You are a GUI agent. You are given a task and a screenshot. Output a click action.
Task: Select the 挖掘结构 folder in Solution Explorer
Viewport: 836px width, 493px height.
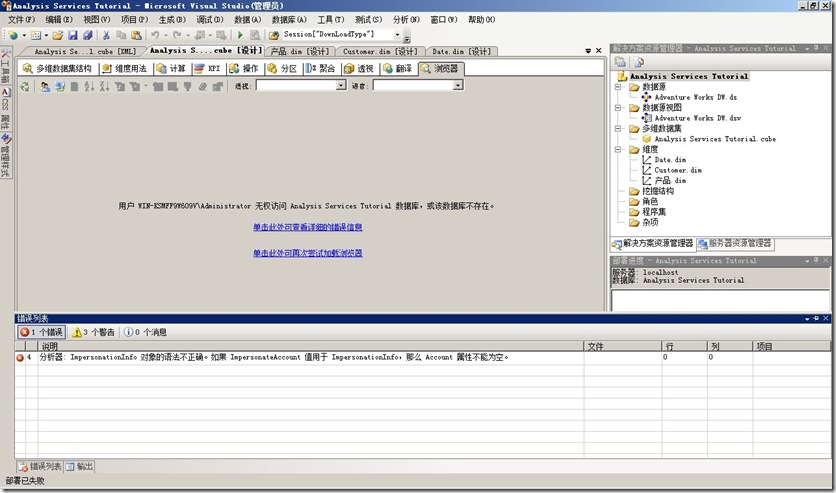tap(657, 191)
